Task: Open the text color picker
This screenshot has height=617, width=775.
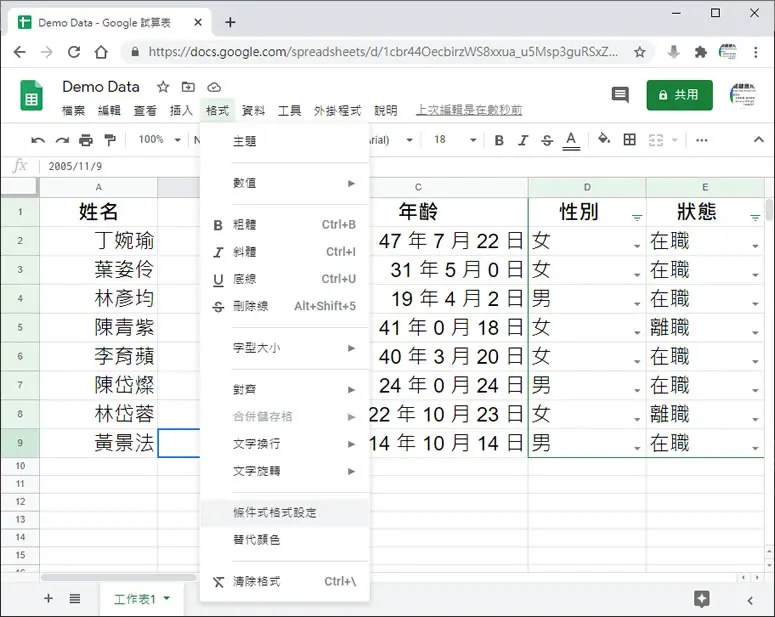Action: (x=571, y=140)
